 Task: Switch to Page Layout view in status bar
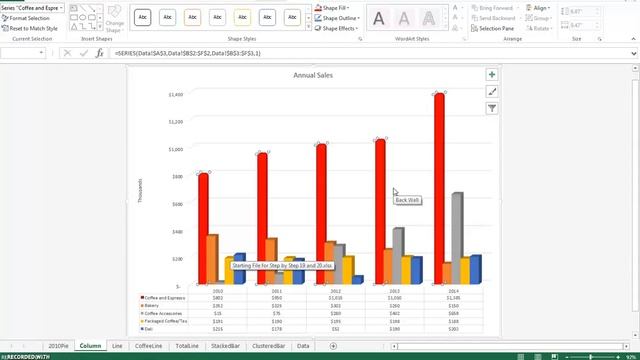coord(538,357)
